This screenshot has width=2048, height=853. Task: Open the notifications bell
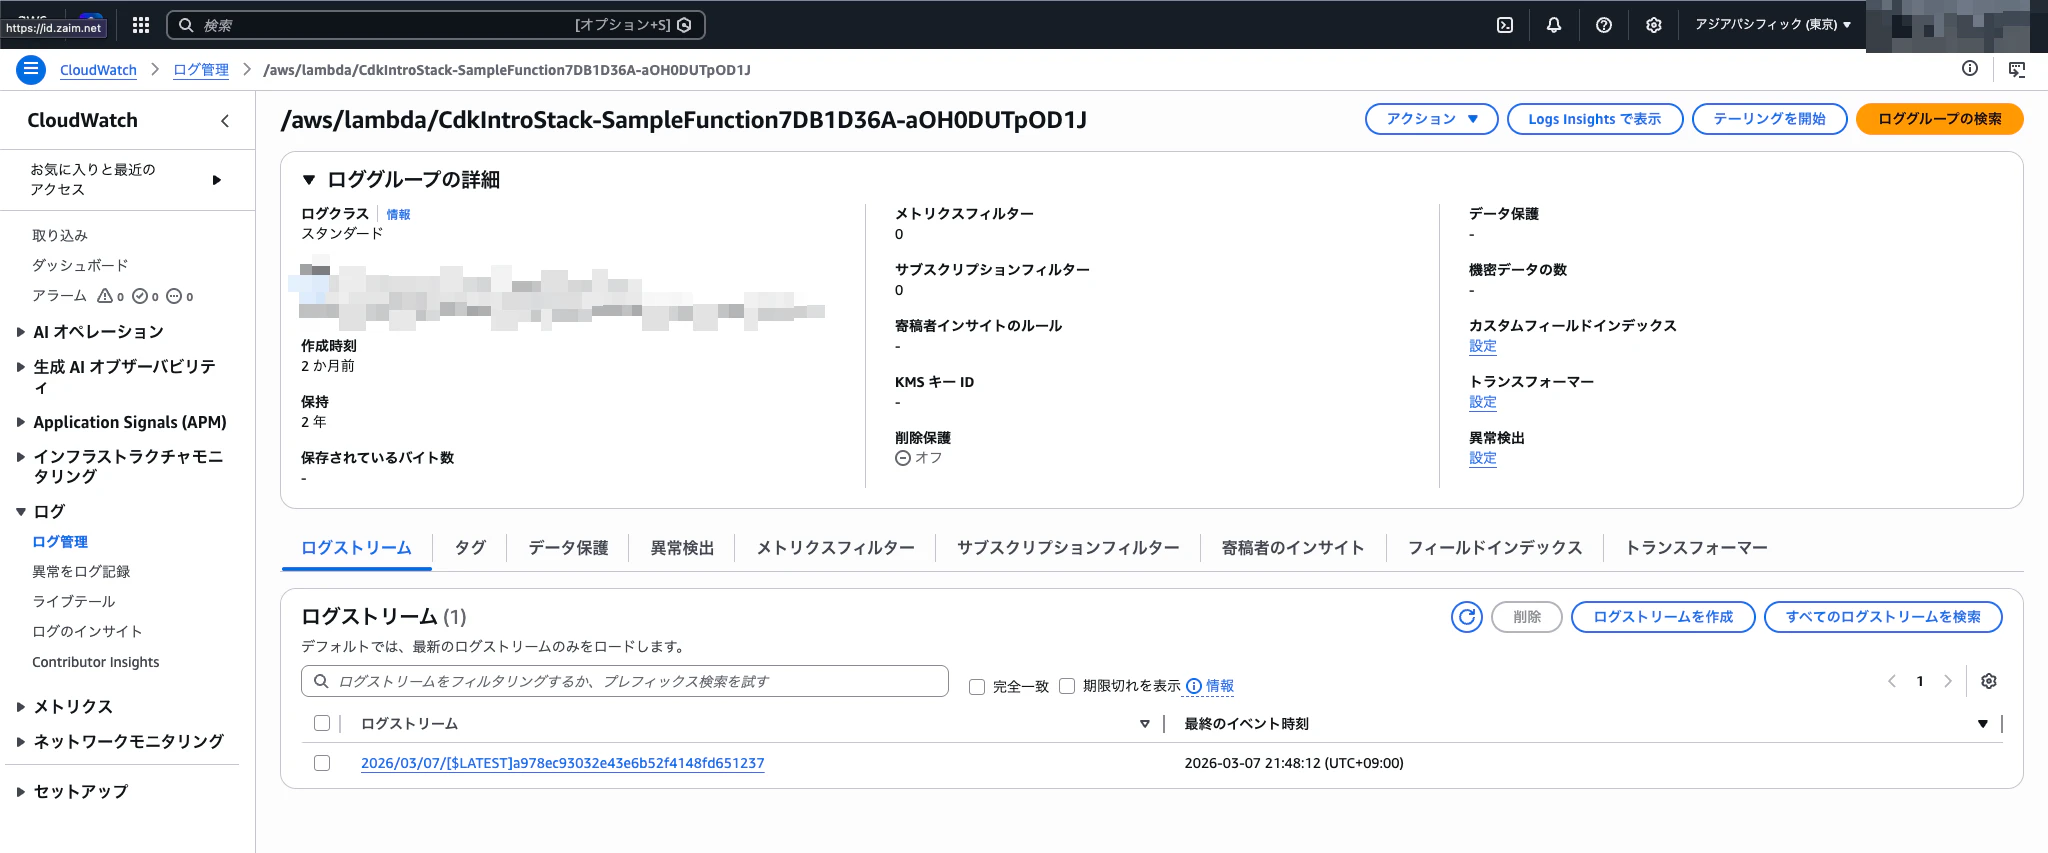(x=1554, y=25)
